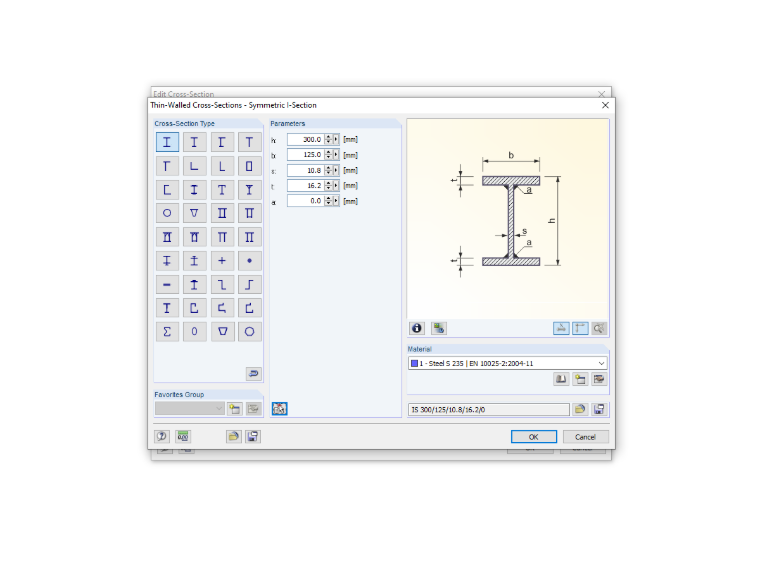Click the a field showing 0.0
760x570 pixels.
[x=306, y=201]
